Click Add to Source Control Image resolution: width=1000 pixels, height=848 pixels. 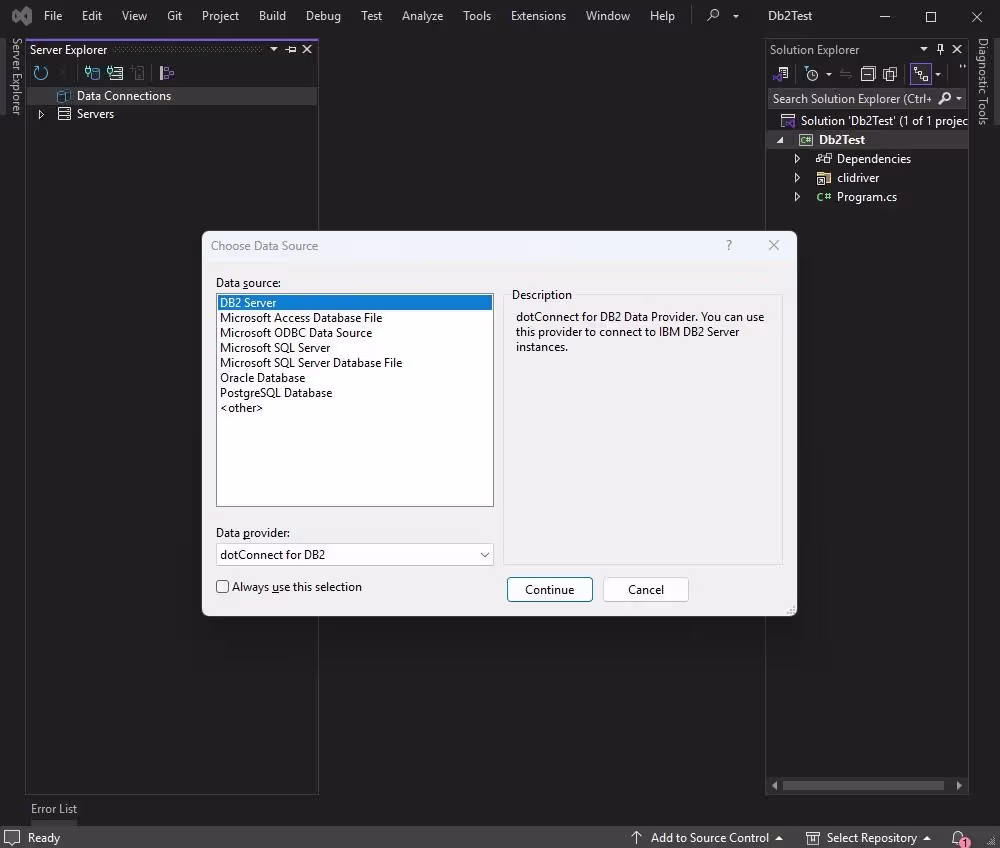coord(707,838)
